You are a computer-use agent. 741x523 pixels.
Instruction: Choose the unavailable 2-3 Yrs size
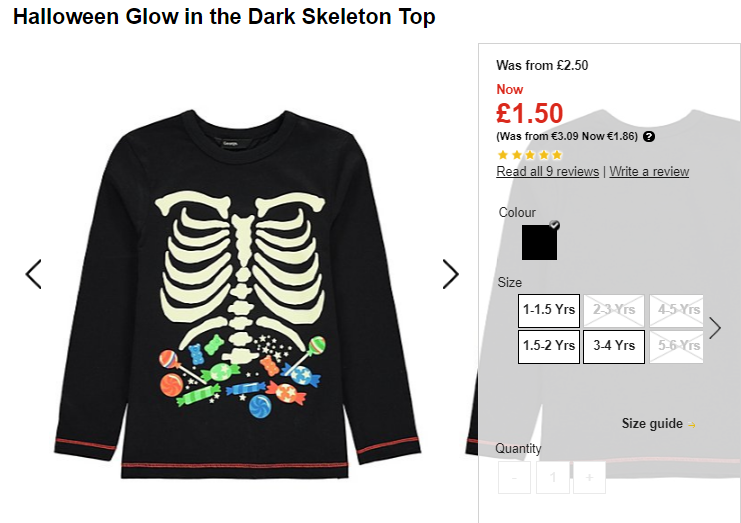[614, 310]
